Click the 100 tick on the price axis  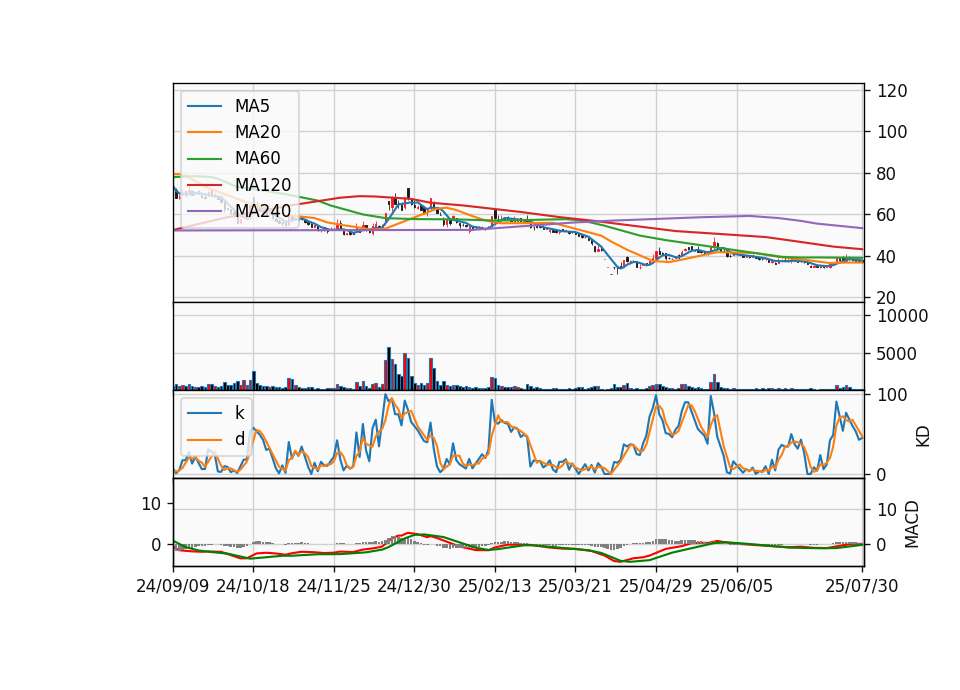pos(892,132)
